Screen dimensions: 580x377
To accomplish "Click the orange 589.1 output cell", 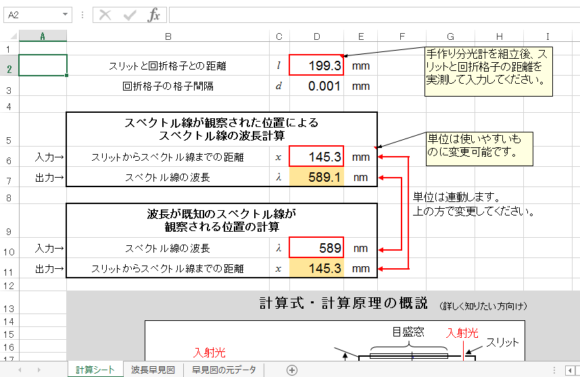I will [x=316, y=177].
